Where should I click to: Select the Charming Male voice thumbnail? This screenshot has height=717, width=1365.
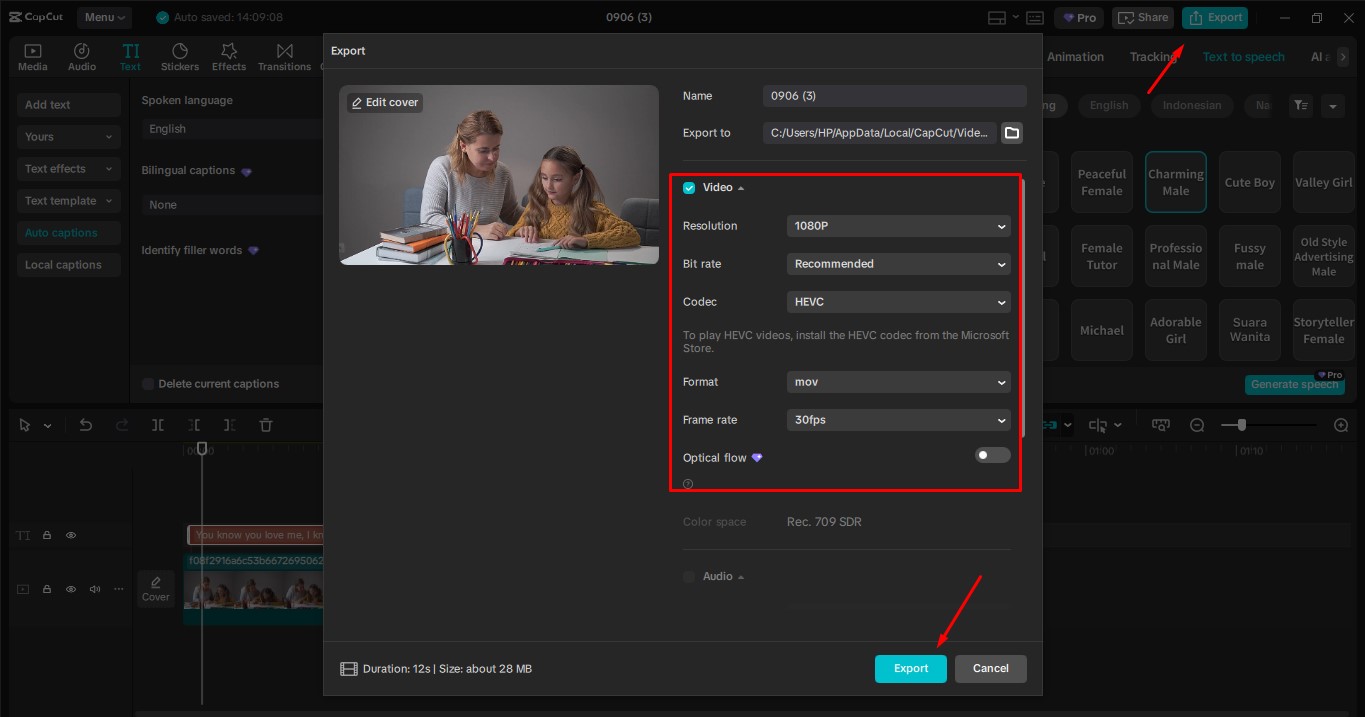click(x=1175, y=181)
